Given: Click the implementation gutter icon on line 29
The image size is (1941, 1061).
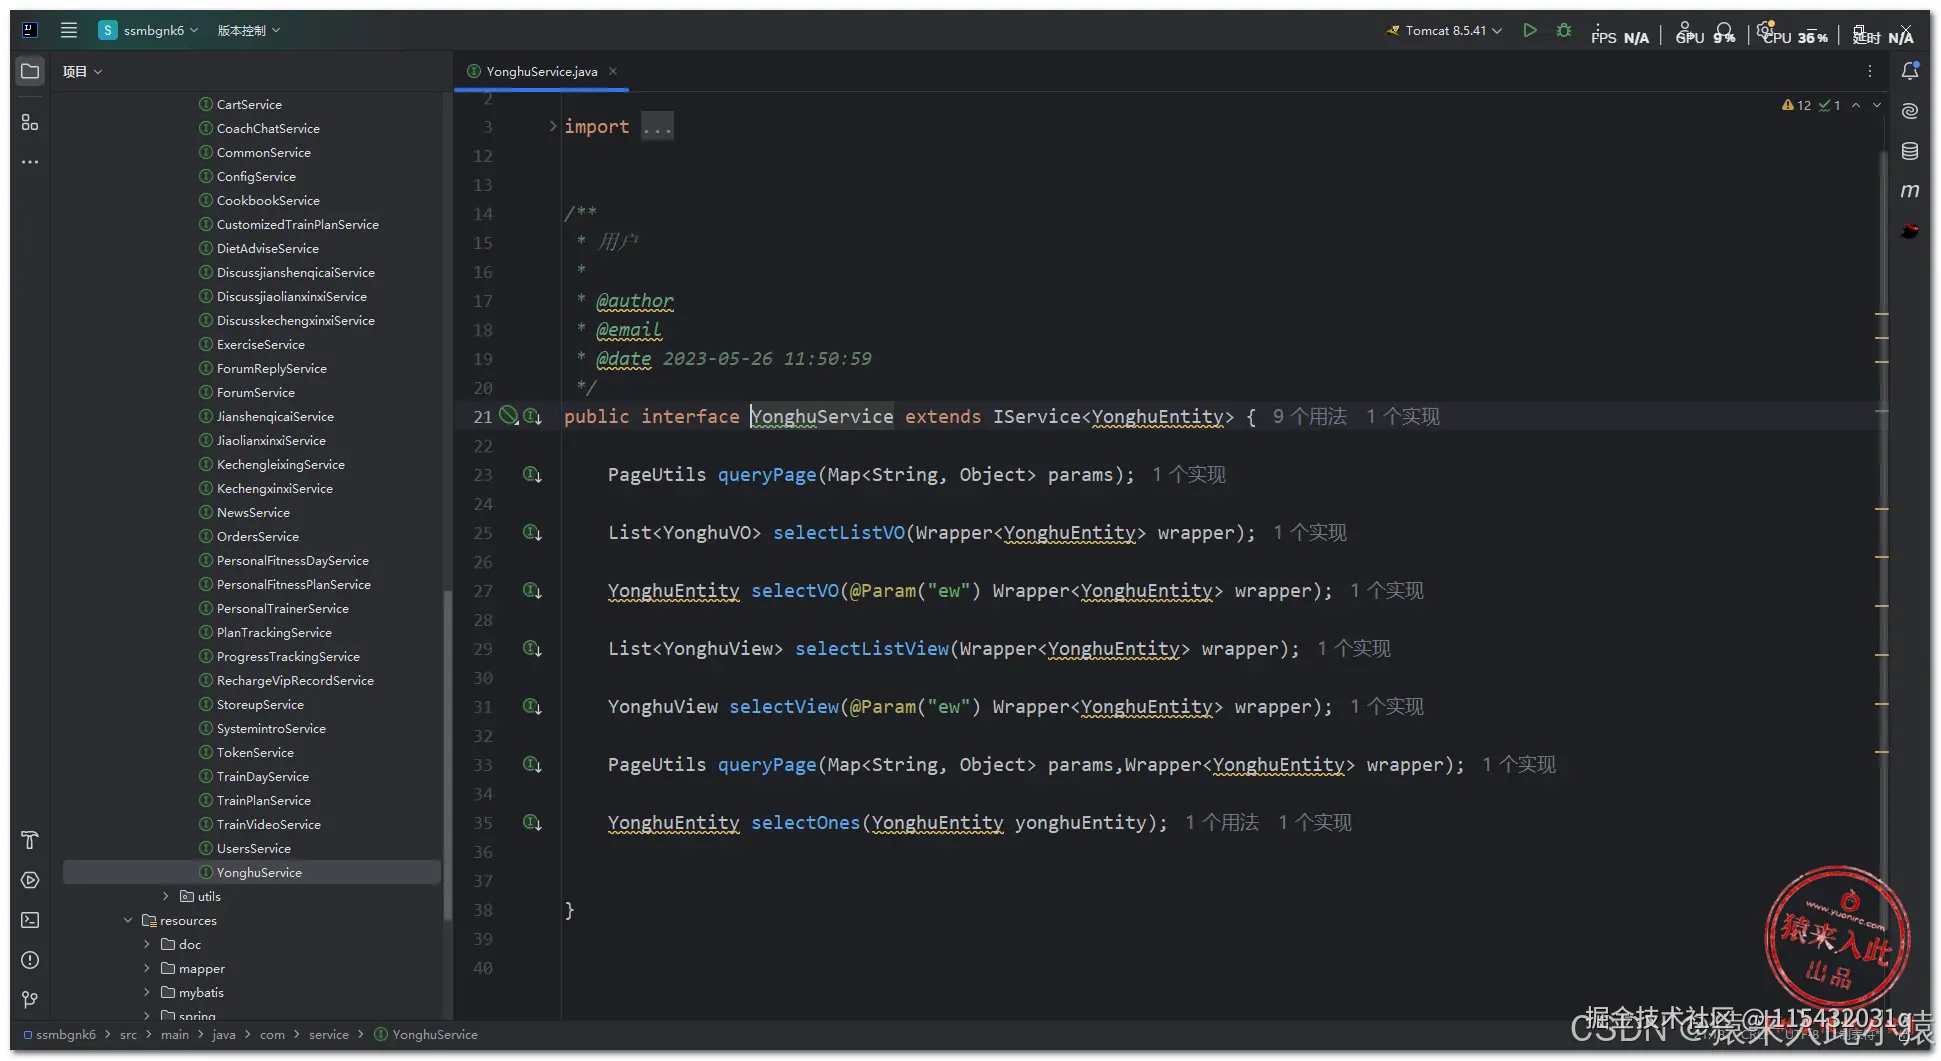Looking at the screenshot, I should (533, 648).
